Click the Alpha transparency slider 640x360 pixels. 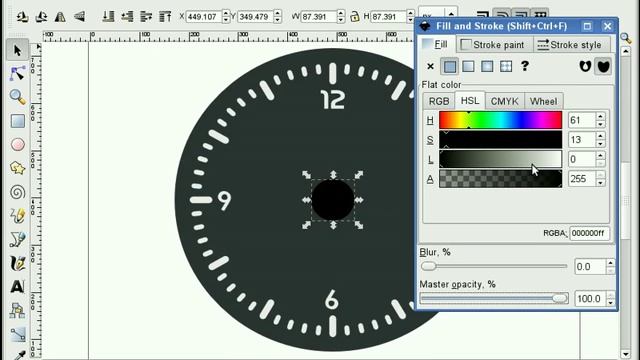point(500,179)
